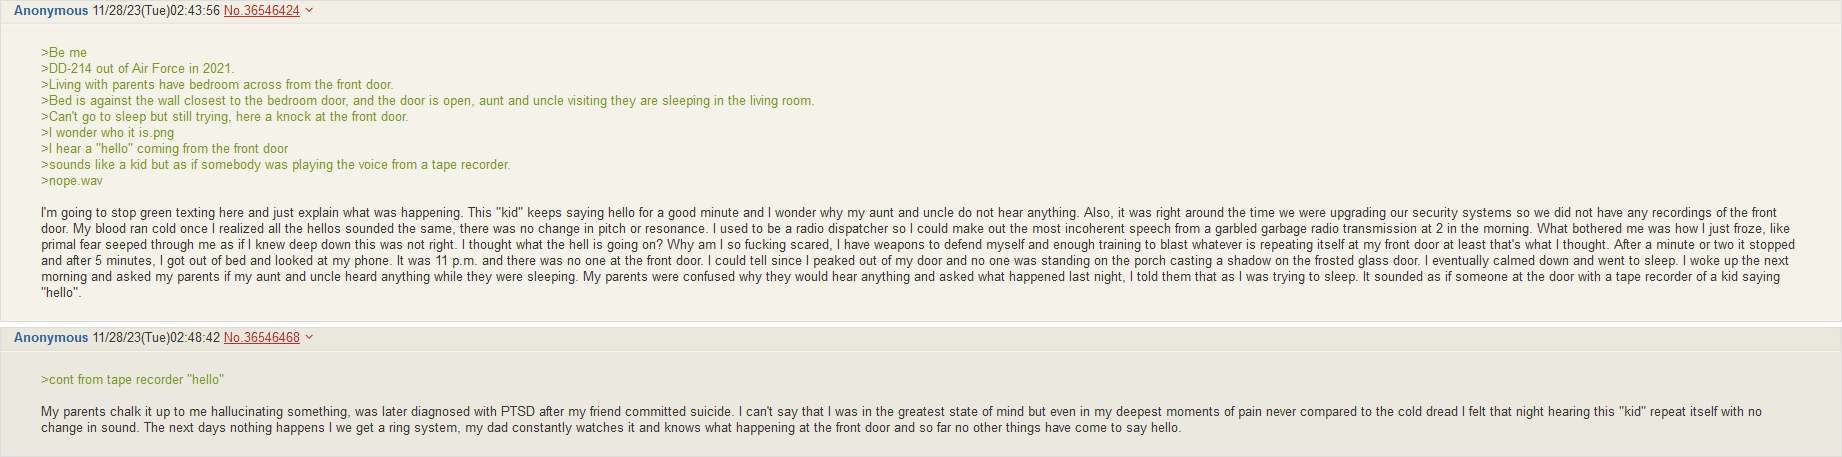Image resolution: width=1842 pixels, height=457 pixels.
Task: Click the ">DD-214 out of Air Force" line
Action: [x=138, y=69]
